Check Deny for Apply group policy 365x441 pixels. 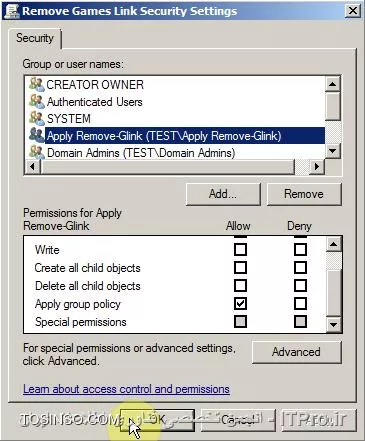300,303
